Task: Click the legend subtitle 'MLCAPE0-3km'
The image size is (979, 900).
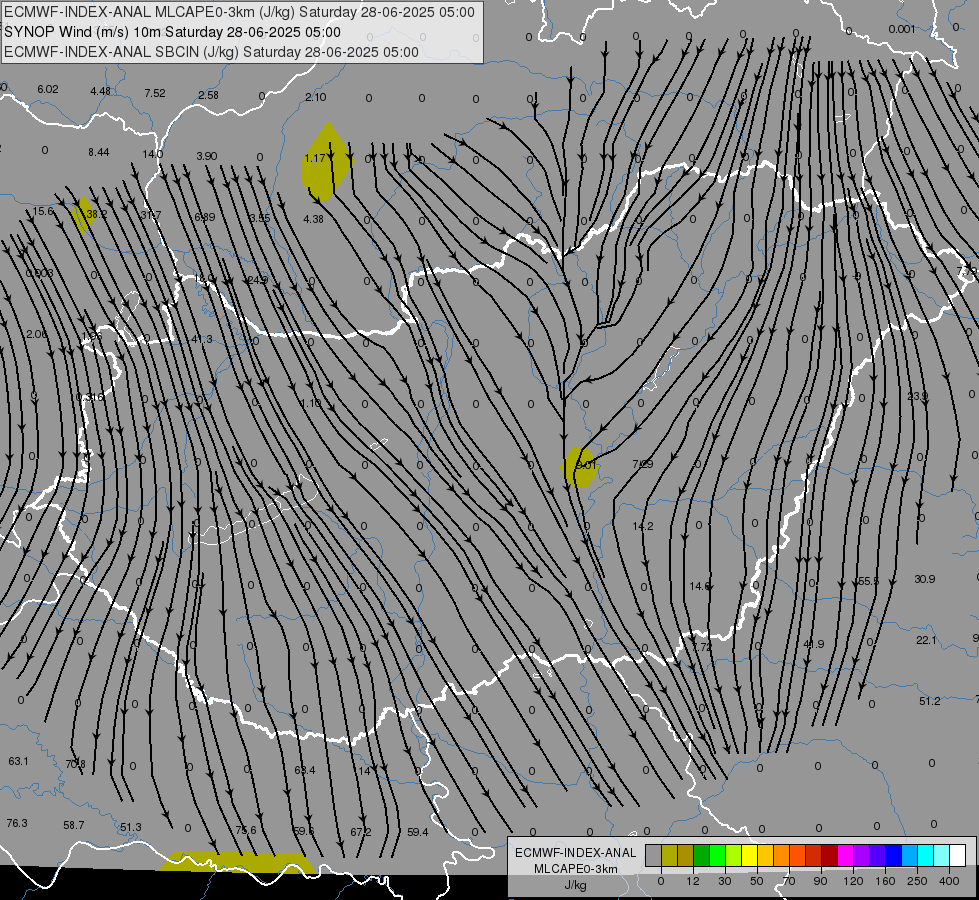Action: click(x=576, y=869)
